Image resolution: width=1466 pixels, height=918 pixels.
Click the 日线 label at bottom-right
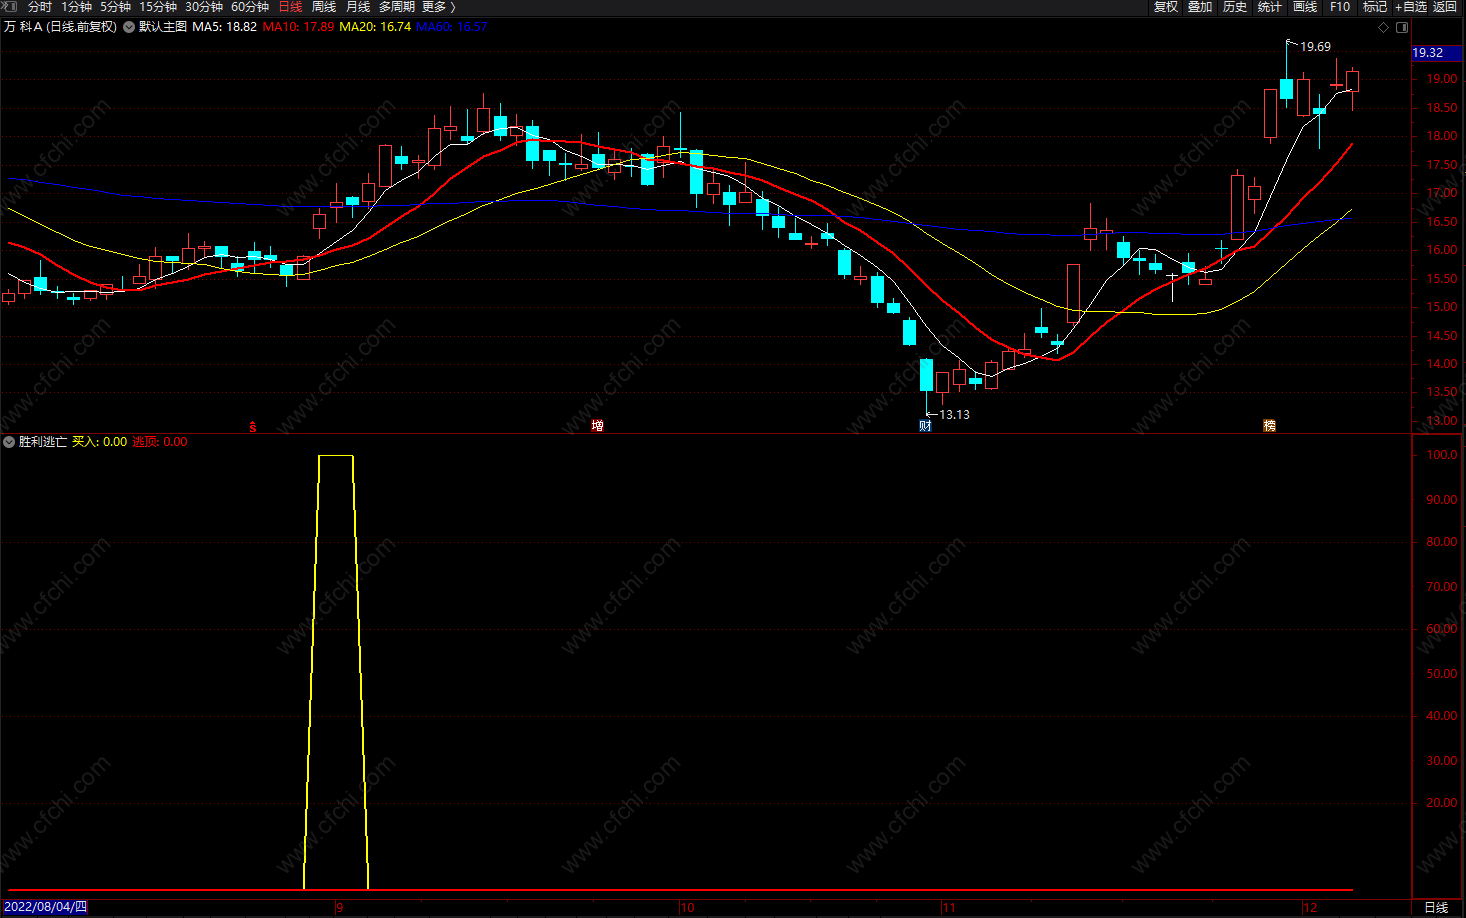[1436, 908]
